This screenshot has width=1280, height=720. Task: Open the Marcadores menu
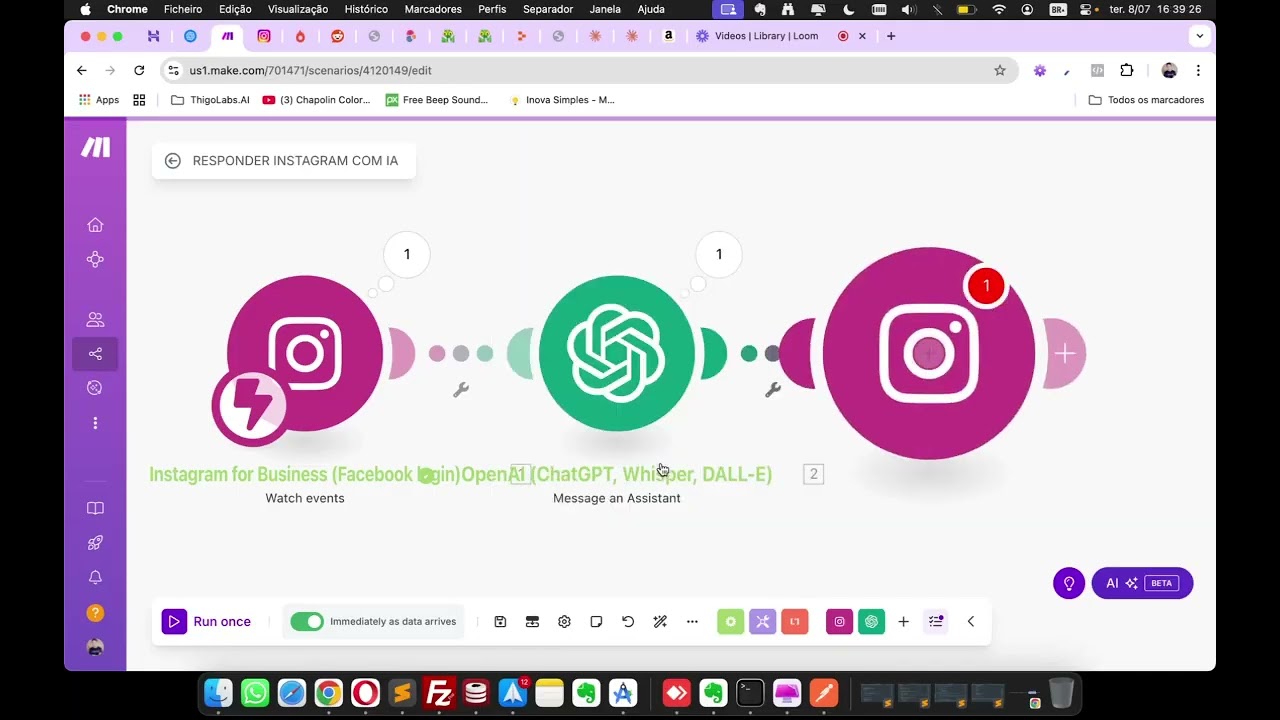pyautogui.click(x=433, y=9)
